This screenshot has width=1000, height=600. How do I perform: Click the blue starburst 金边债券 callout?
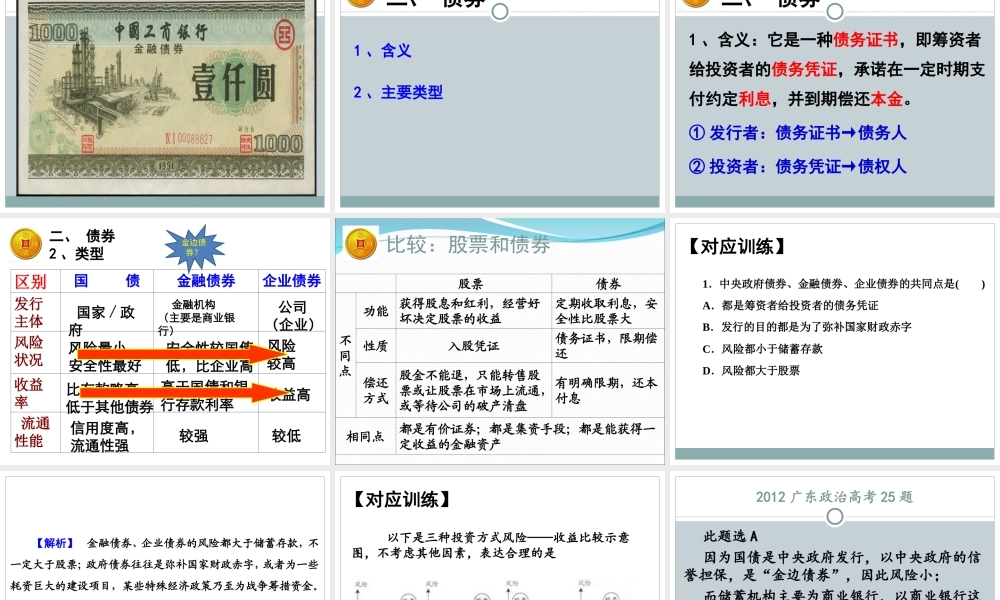[194, 247]
